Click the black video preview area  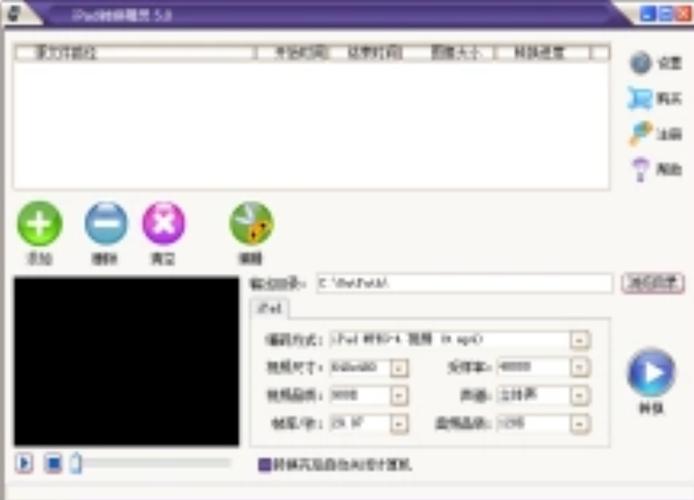tap(127, 361)
